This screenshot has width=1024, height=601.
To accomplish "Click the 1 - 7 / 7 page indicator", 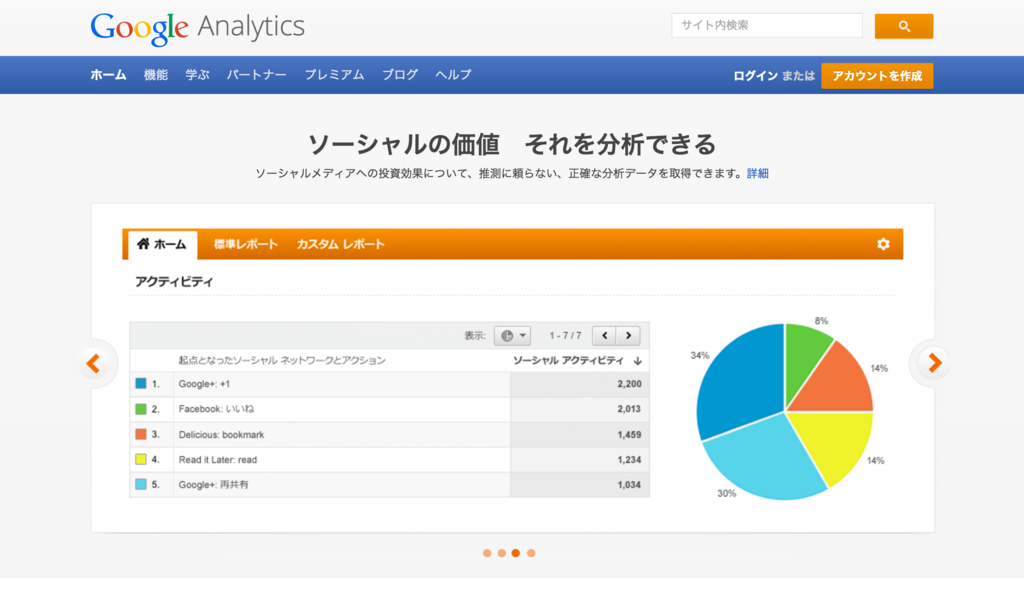I will (566, 336).
